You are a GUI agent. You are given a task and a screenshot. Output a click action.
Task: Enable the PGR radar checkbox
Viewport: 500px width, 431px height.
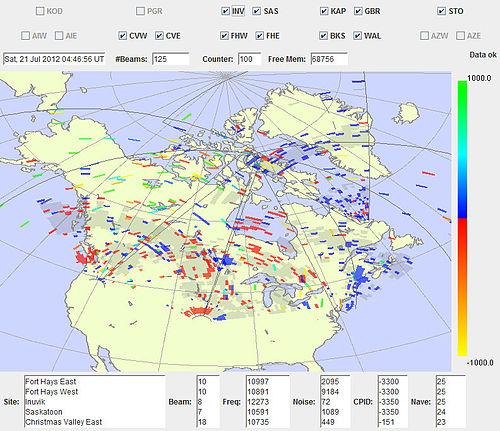[140, 11]
